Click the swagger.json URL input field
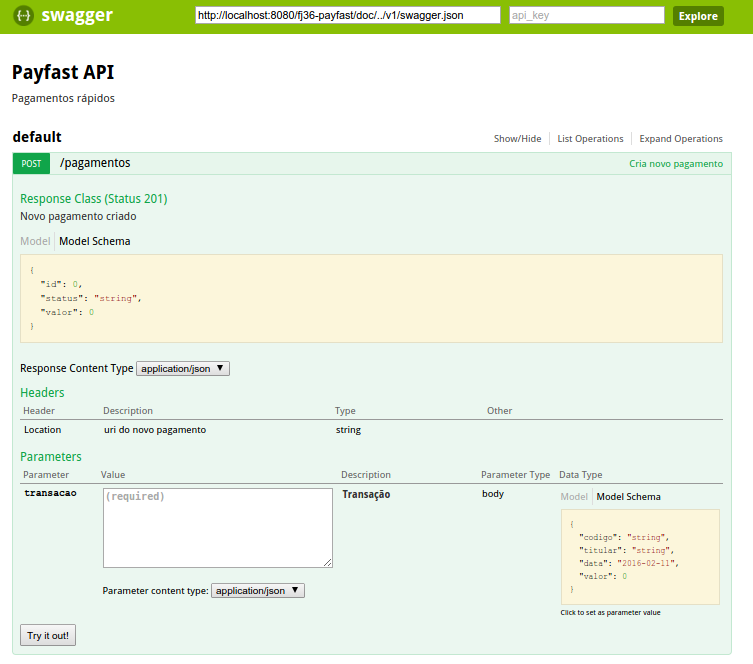 (348, 15)
